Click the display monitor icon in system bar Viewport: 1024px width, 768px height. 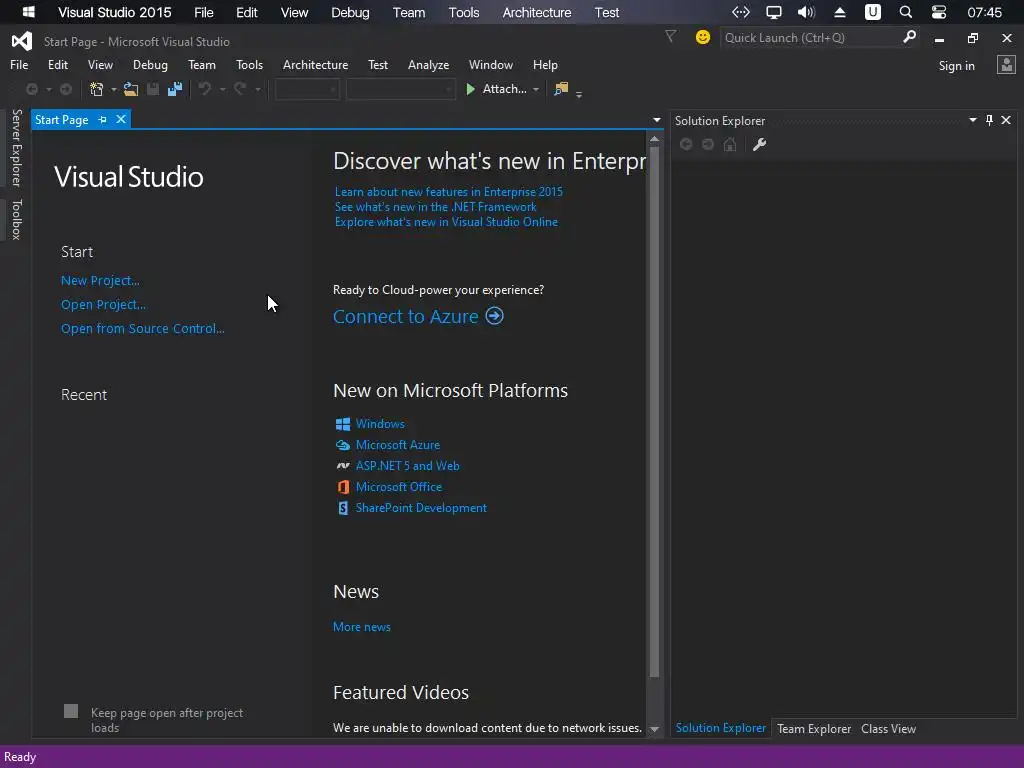pos(774,12)
